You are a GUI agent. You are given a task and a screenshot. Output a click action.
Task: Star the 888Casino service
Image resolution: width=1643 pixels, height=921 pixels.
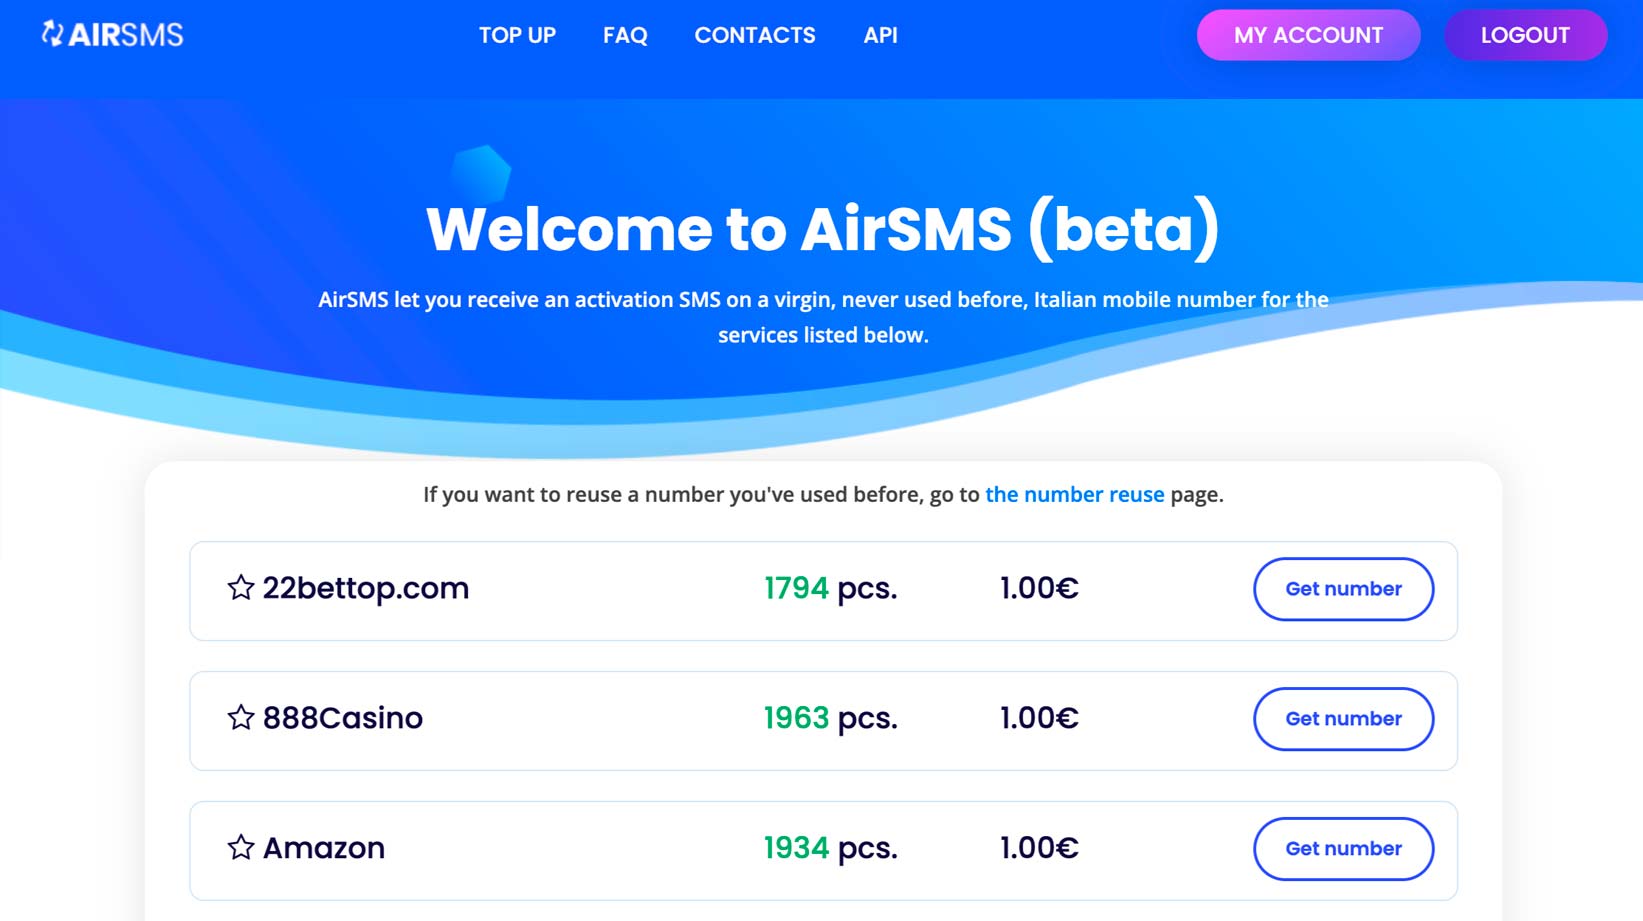(240, 718)
